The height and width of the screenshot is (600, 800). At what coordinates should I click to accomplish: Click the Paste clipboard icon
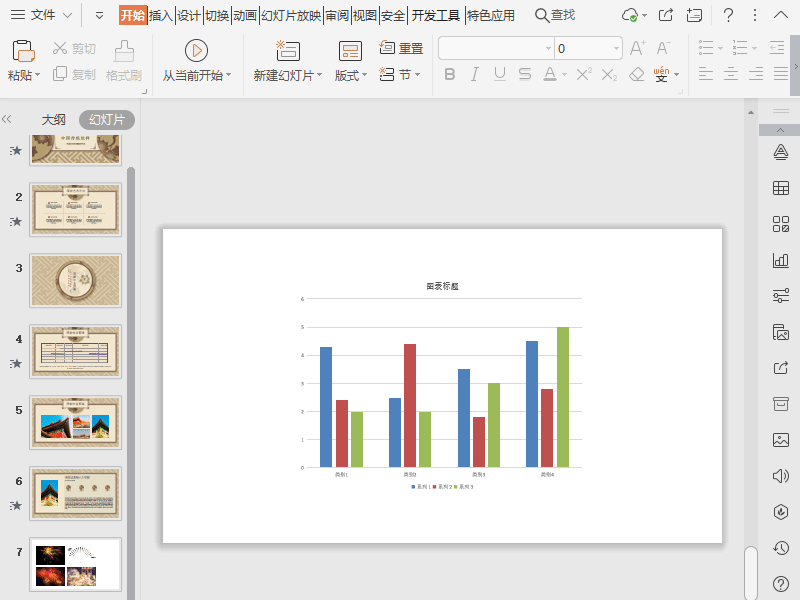23,51
